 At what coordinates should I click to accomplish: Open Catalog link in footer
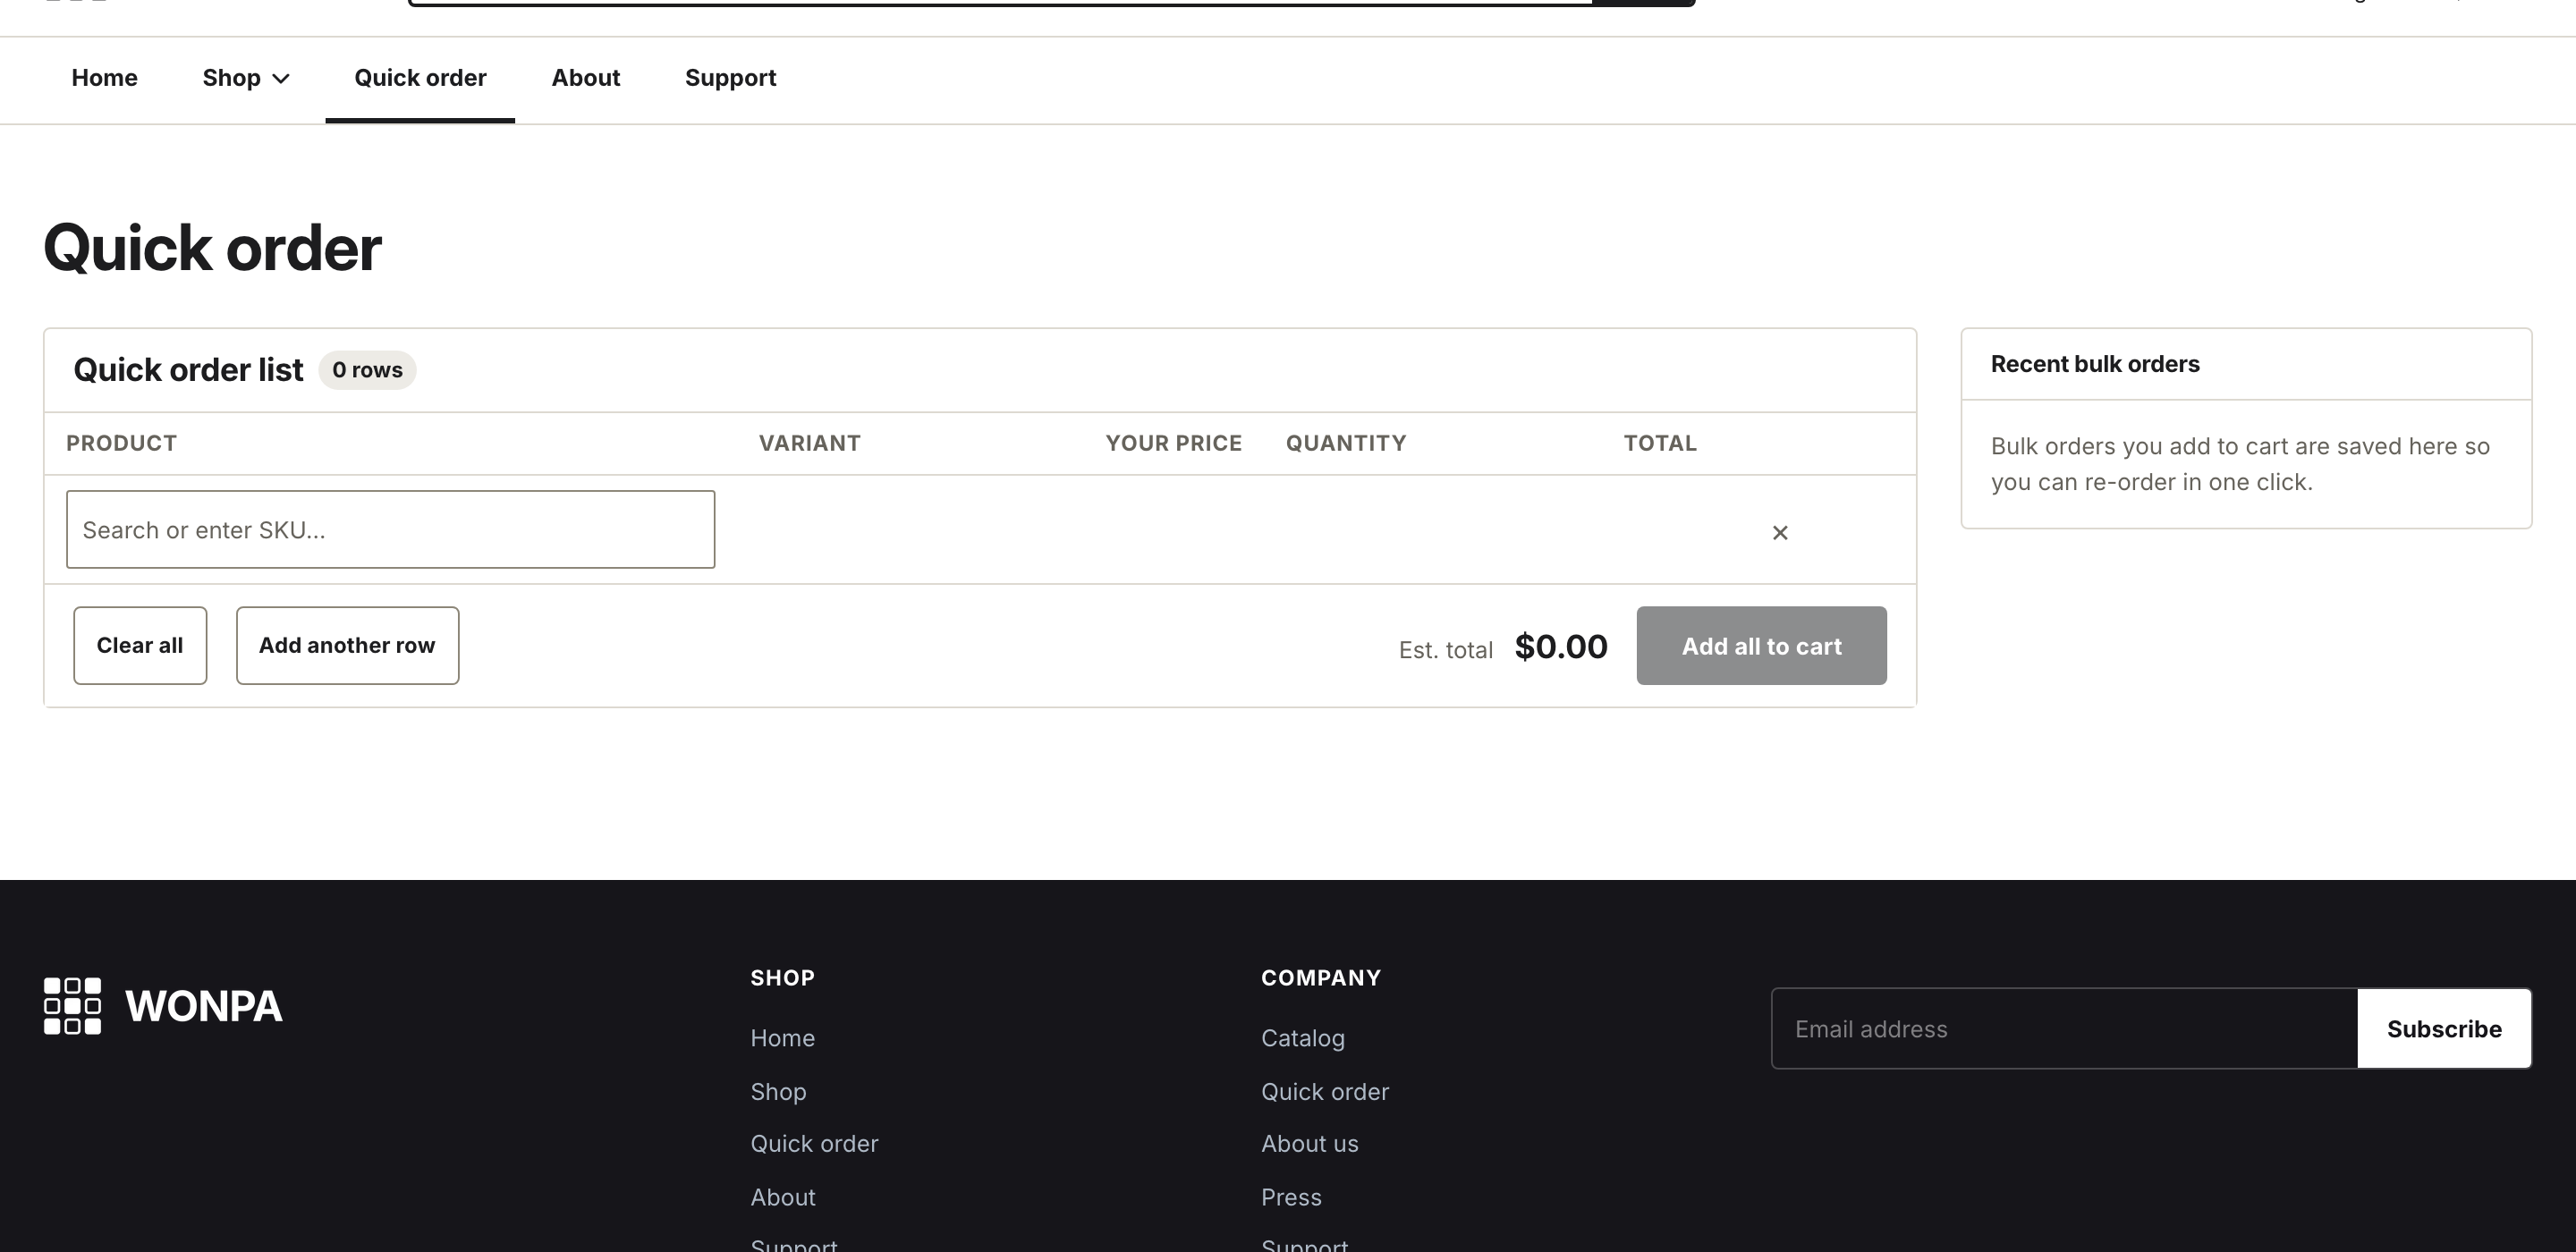click(x=1302, y=1038)
